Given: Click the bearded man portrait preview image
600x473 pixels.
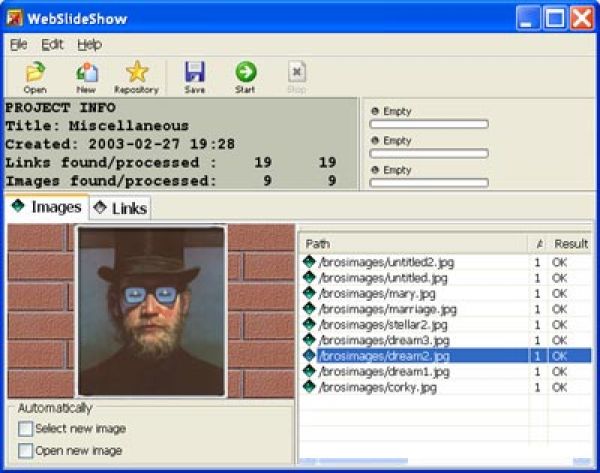Looking at the screenshot, I should (152, 311).
